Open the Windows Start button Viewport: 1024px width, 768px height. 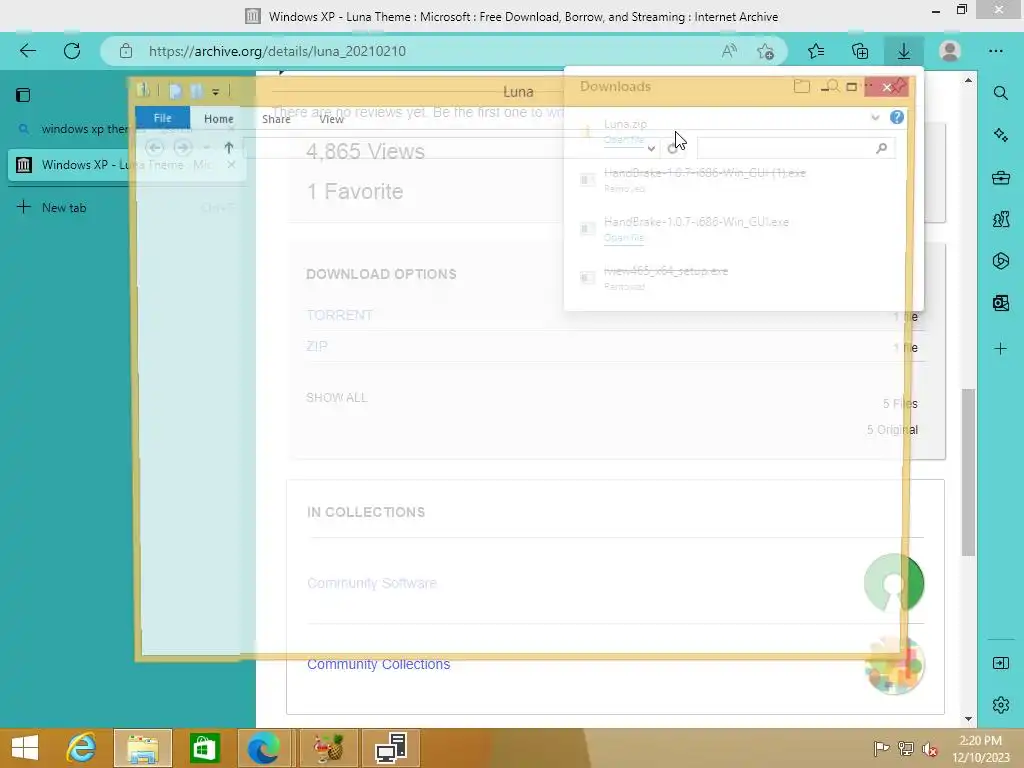25,748
